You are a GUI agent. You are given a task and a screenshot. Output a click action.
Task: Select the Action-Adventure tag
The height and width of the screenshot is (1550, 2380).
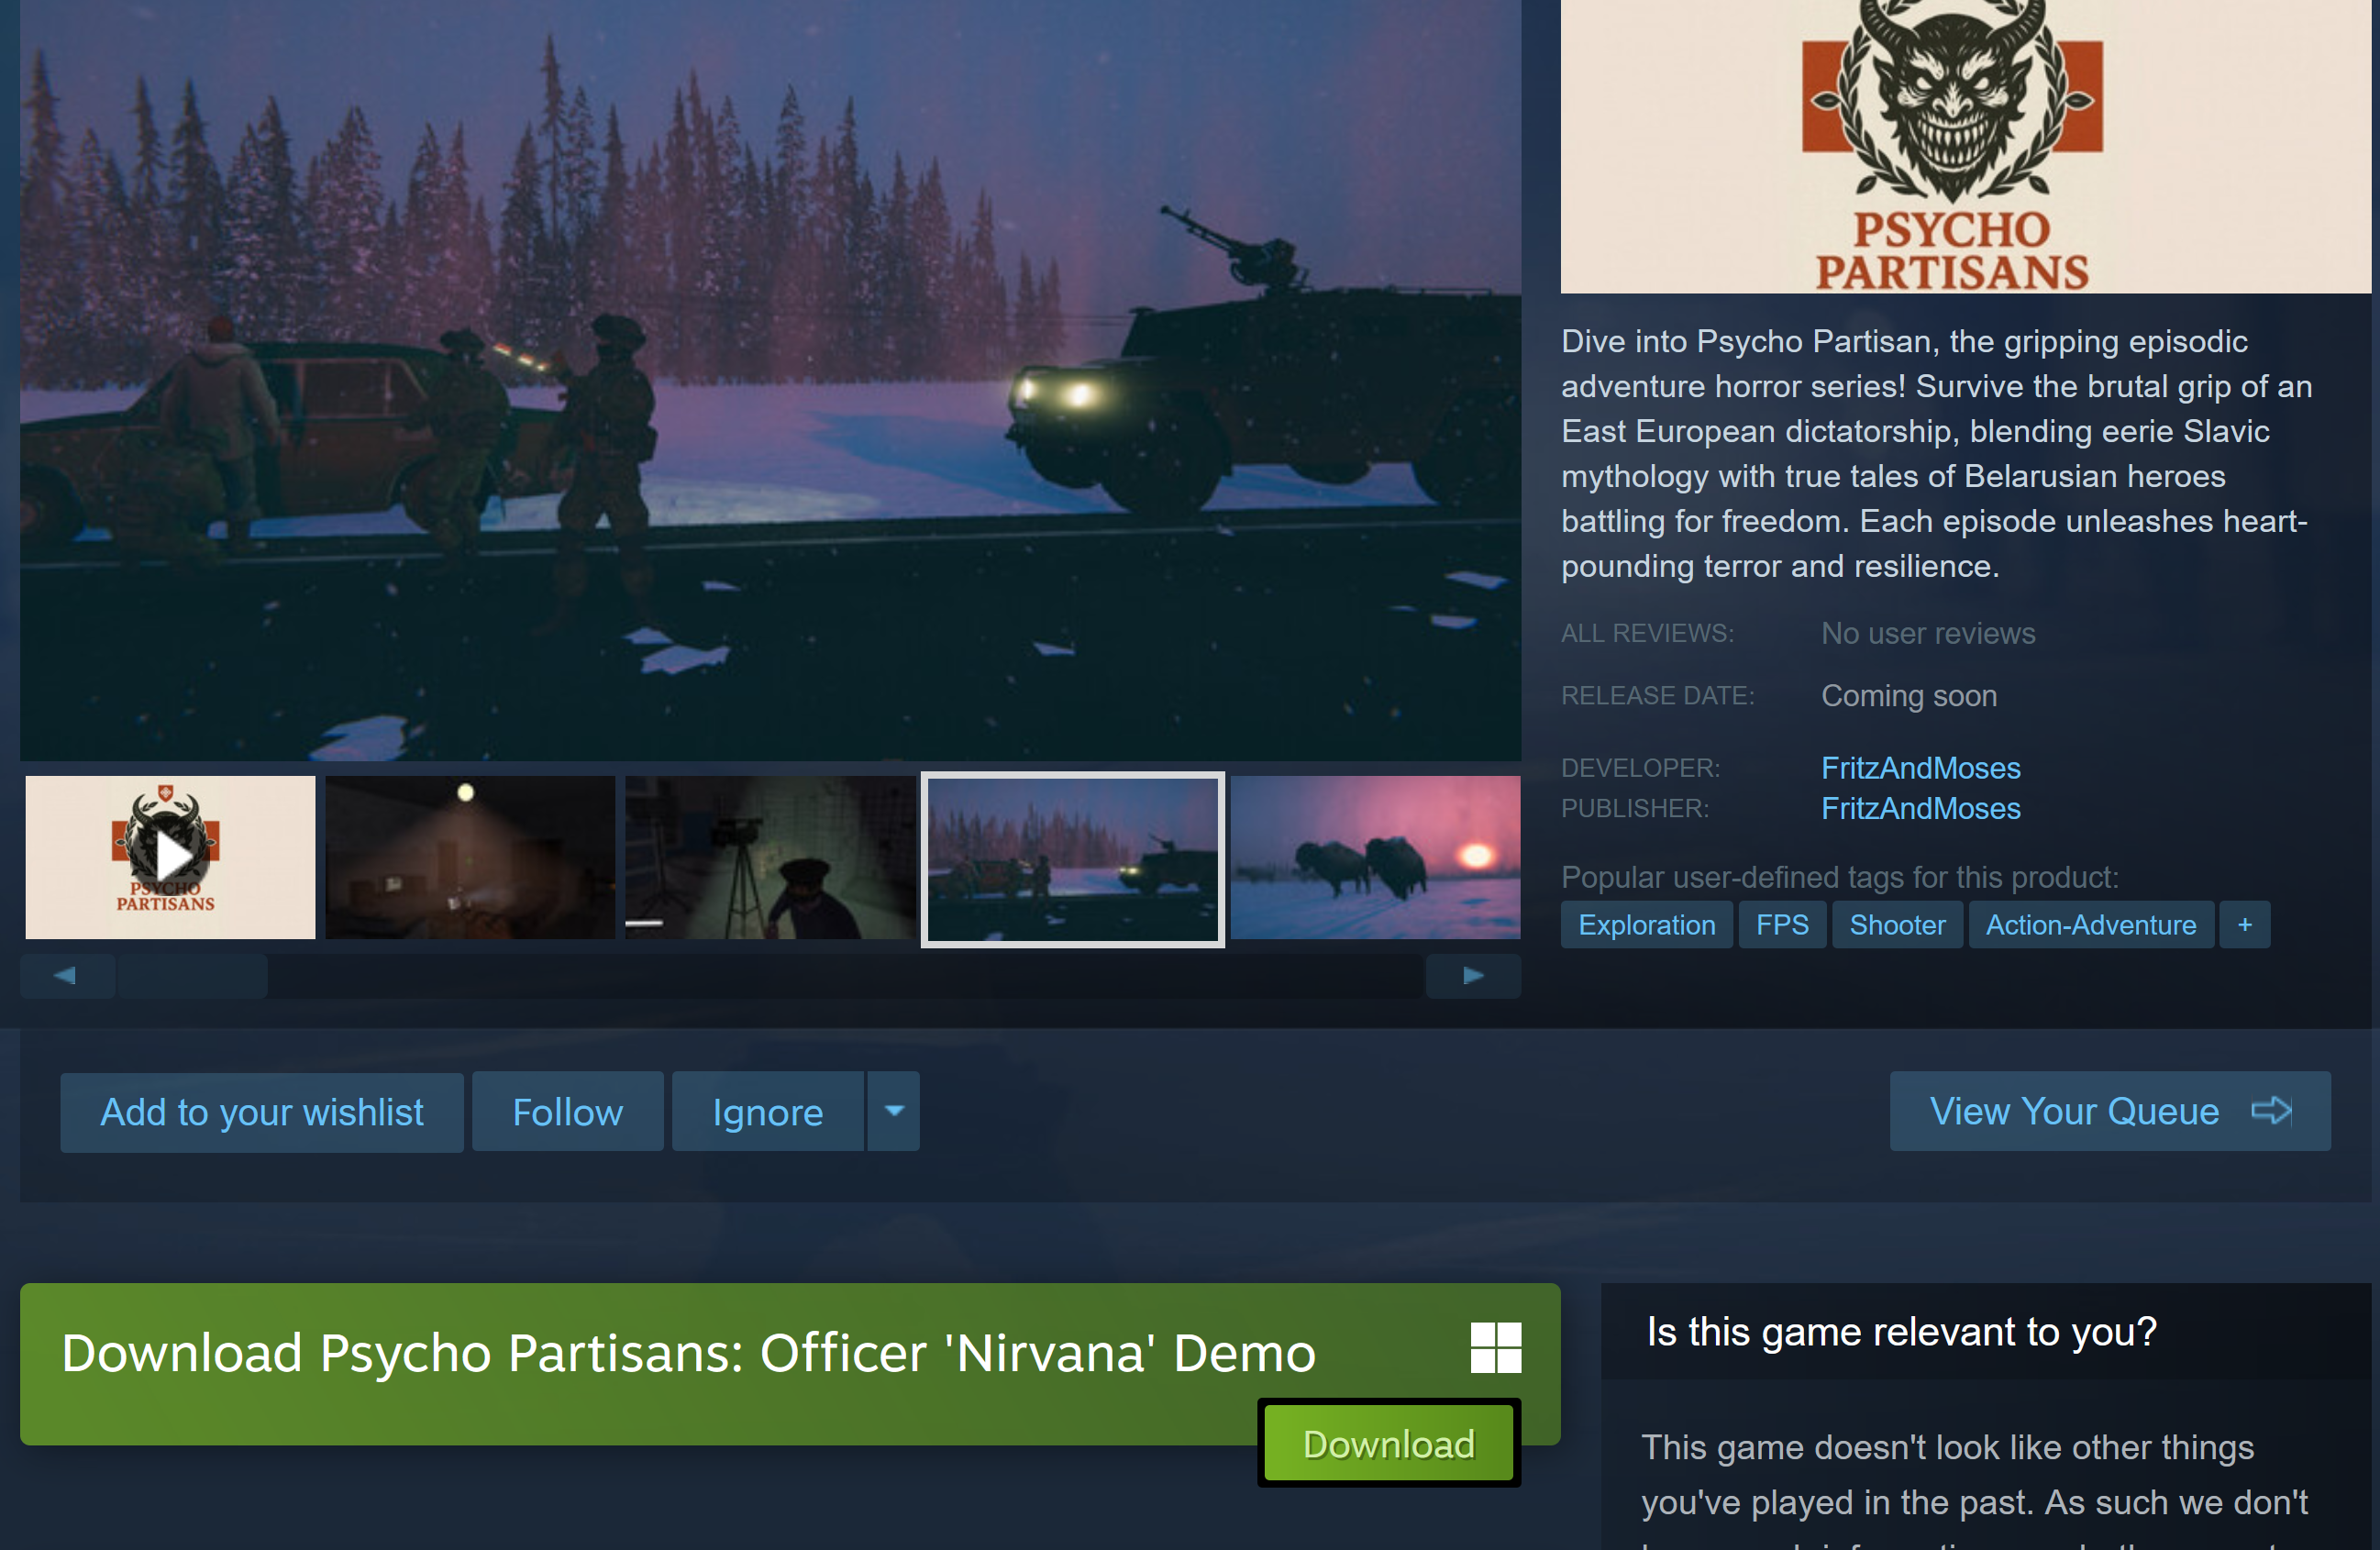2090,925
